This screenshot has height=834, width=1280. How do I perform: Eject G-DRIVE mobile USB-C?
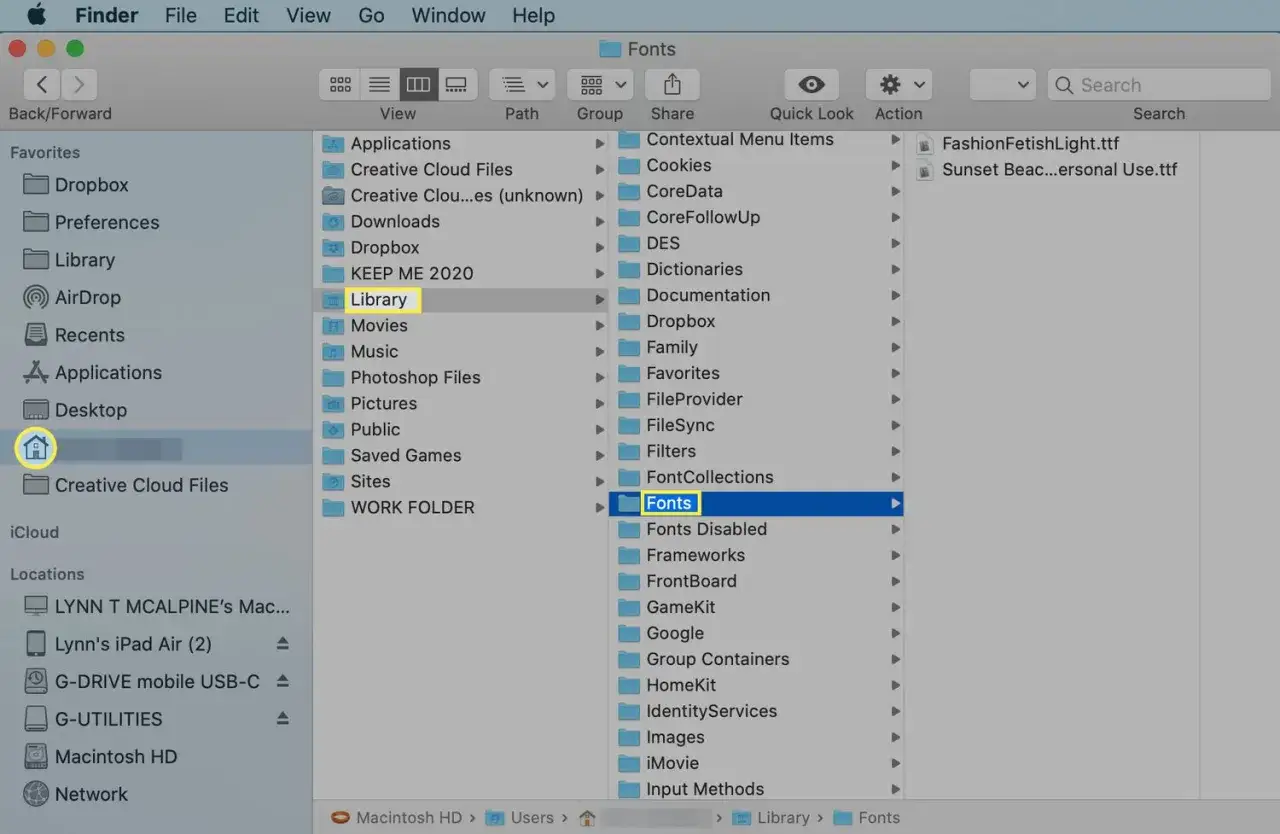coord(282,681)
